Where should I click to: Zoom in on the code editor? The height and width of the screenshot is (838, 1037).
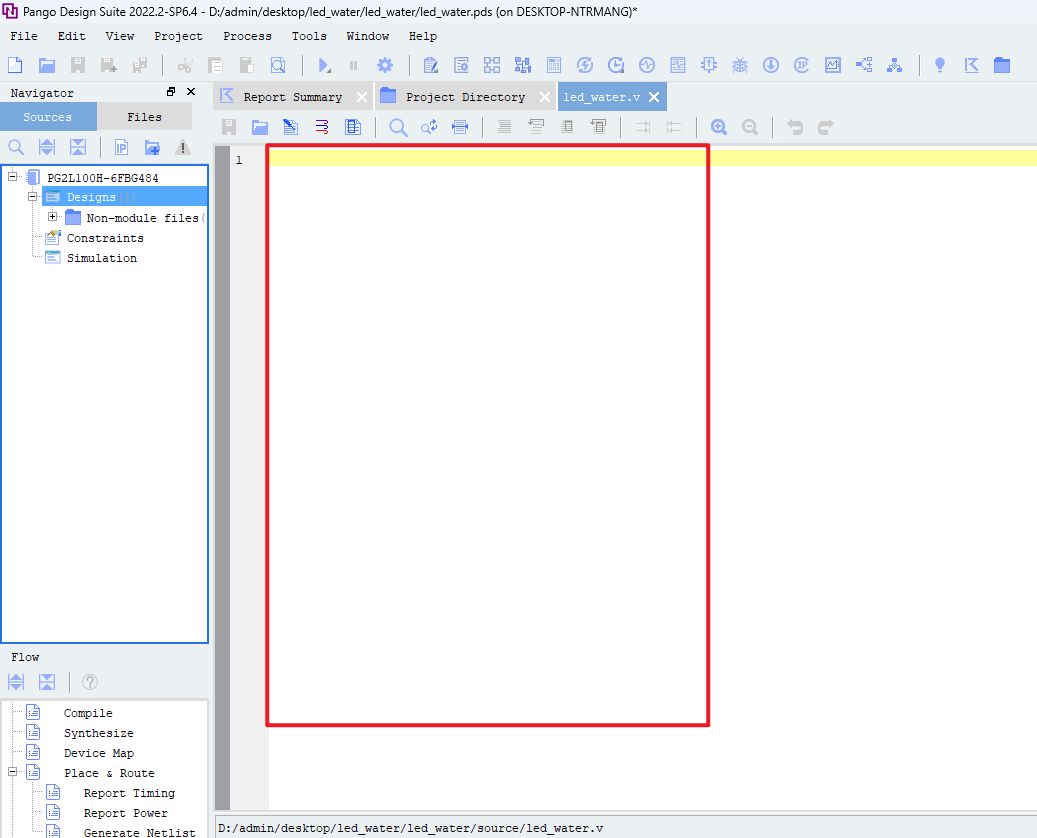(719, 127)
